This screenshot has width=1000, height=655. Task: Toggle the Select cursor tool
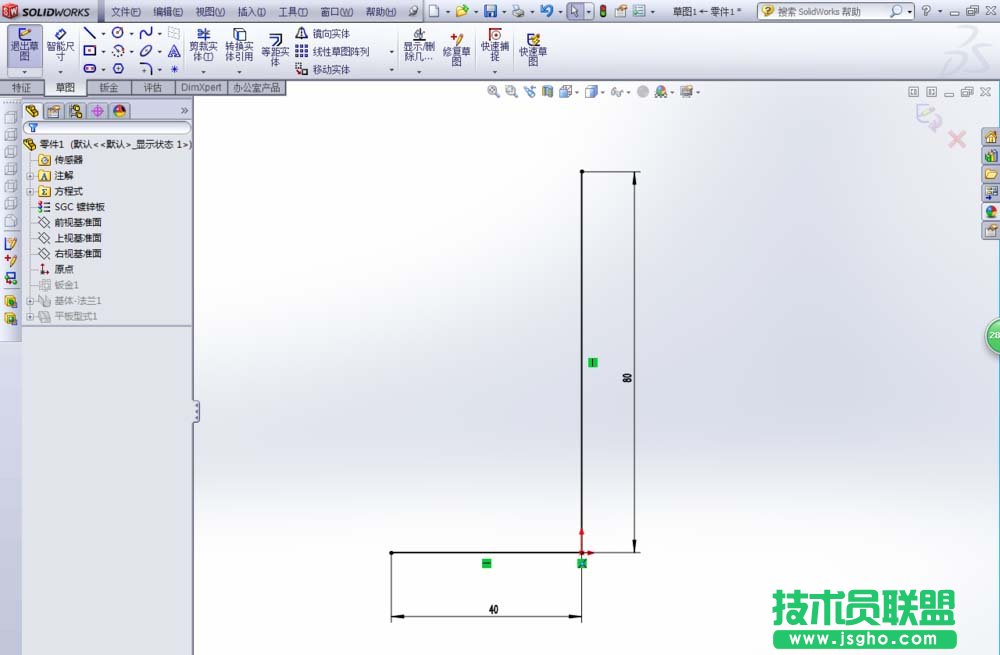click(x=575, y=11)
